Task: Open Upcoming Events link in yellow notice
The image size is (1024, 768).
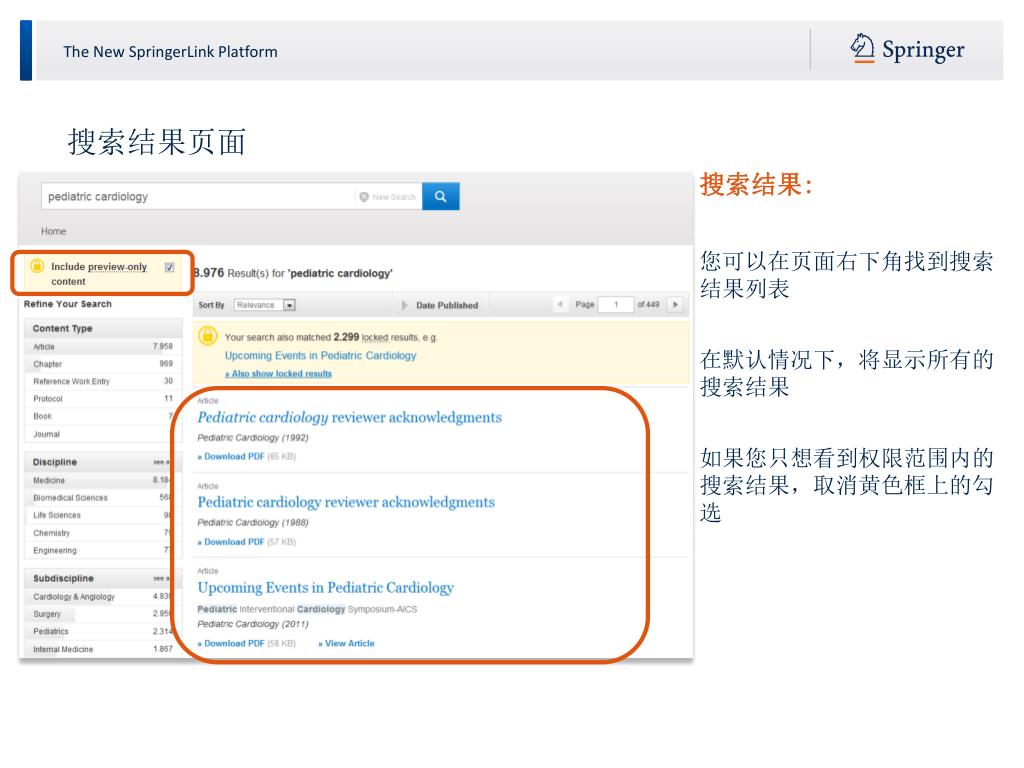Action: 321,355
